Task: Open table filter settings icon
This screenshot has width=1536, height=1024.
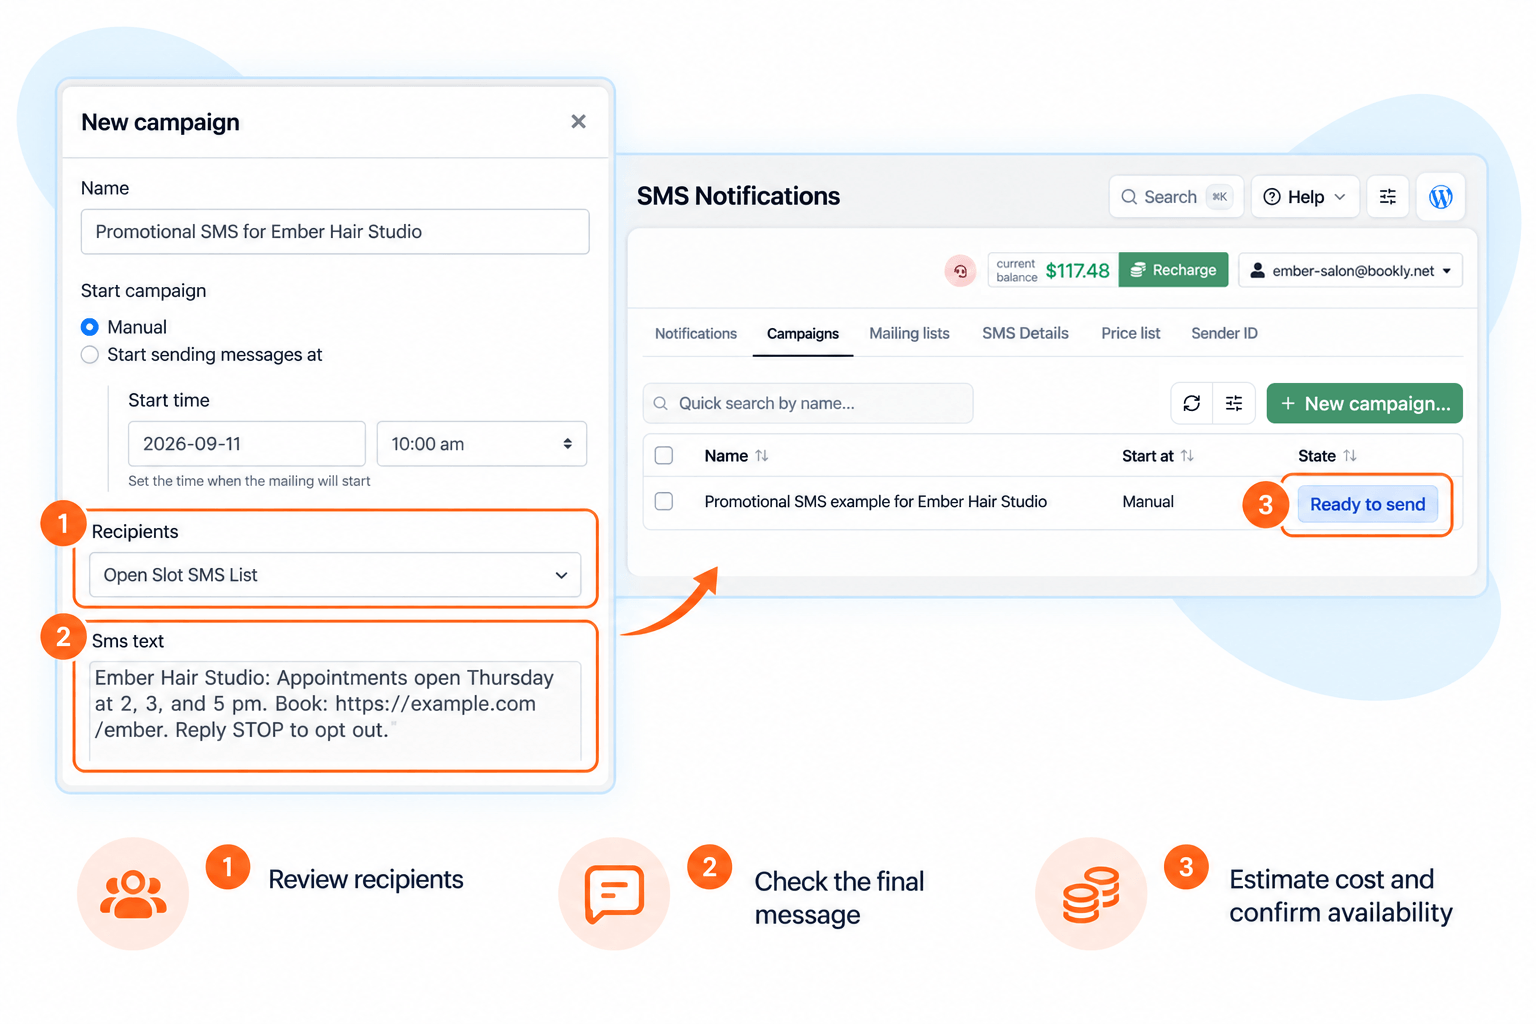Action: (1234, 403)
